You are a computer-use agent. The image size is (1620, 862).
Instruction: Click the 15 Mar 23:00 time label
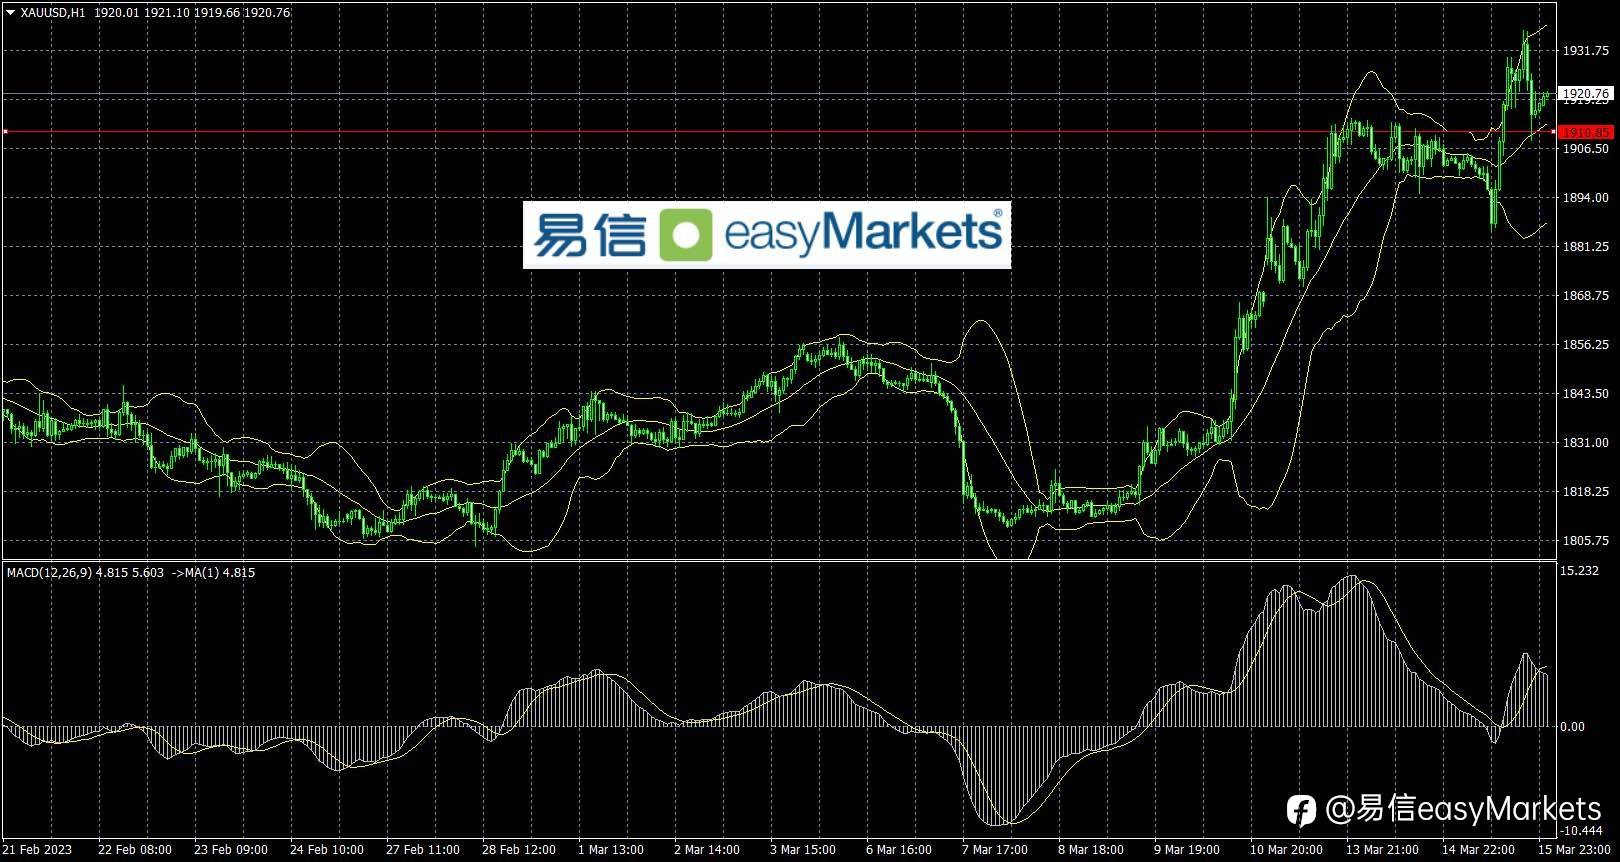pyautogui.click(x=1575, y=850)
